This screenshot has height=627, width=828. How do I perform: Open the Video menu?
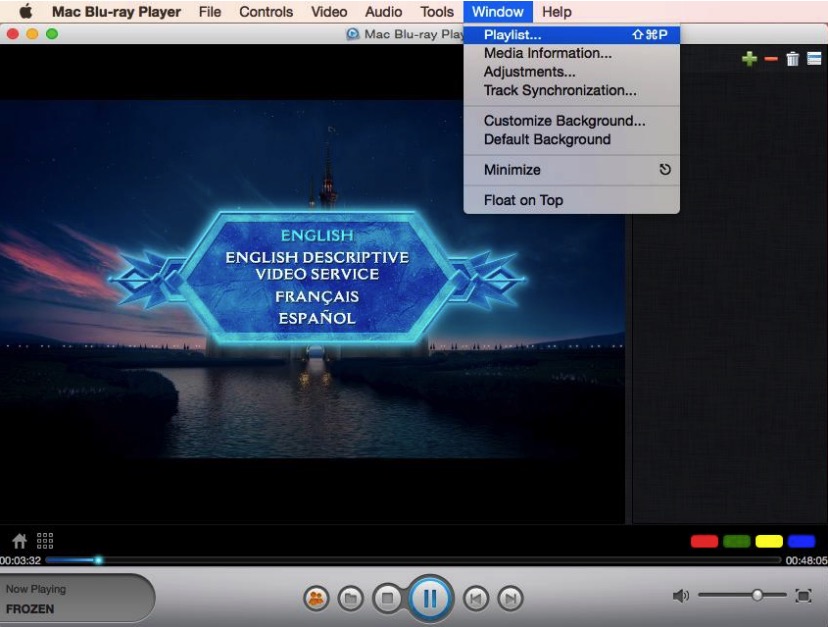pyautogui.click(x=328, y=12)
